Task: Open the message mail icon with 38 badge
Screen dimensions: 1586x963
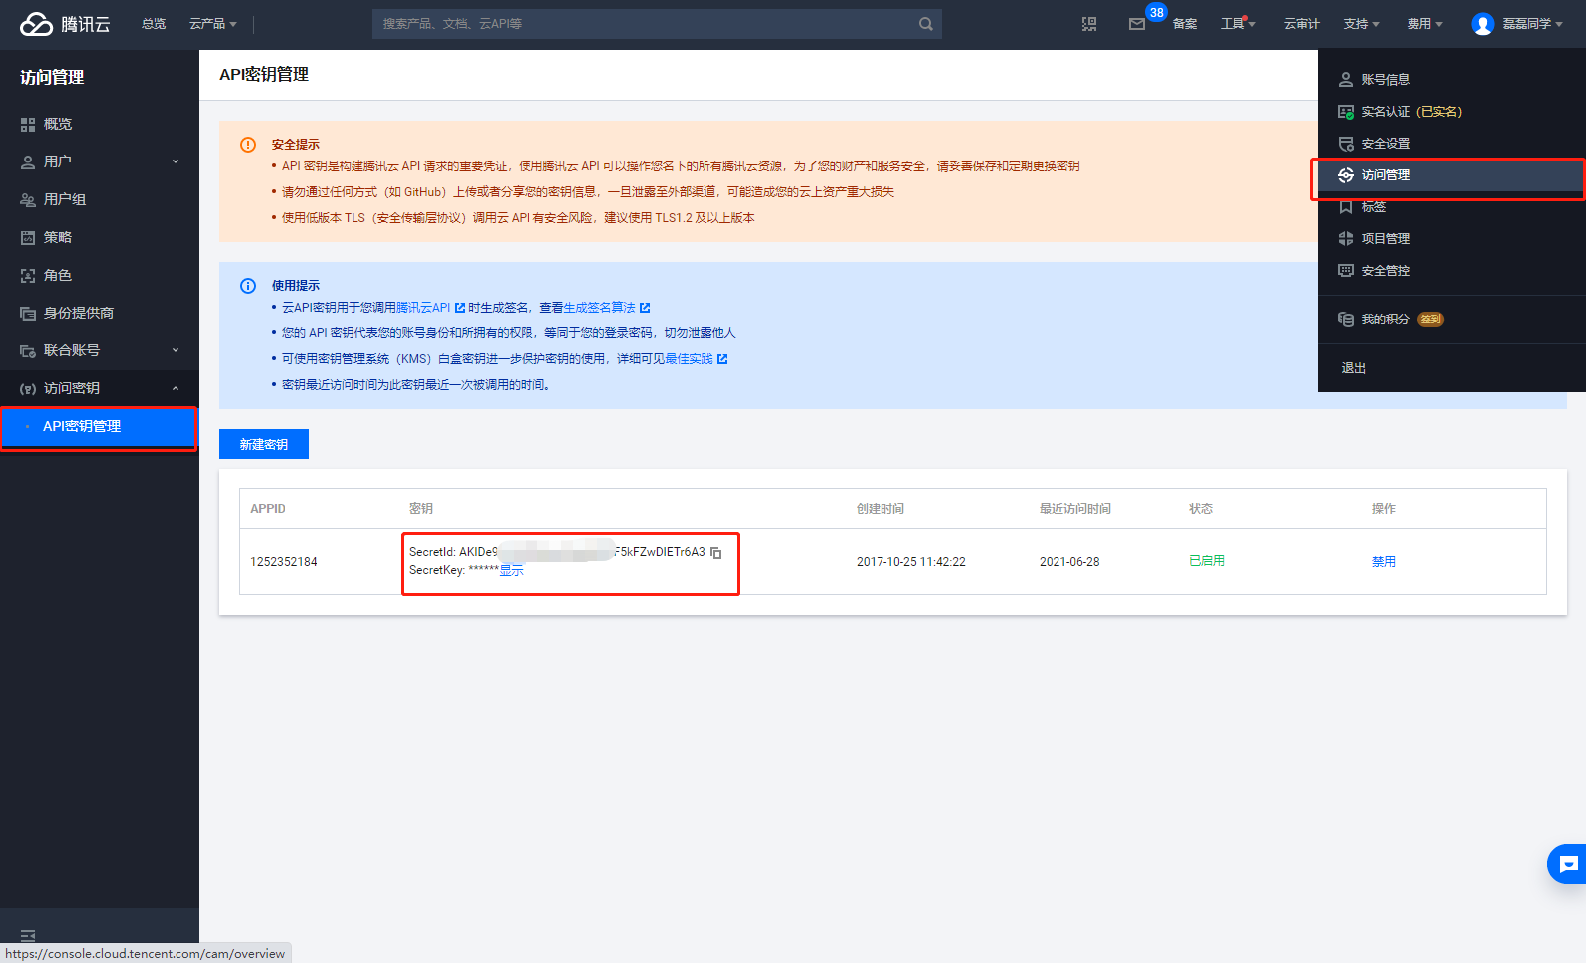Action: 1137,24
